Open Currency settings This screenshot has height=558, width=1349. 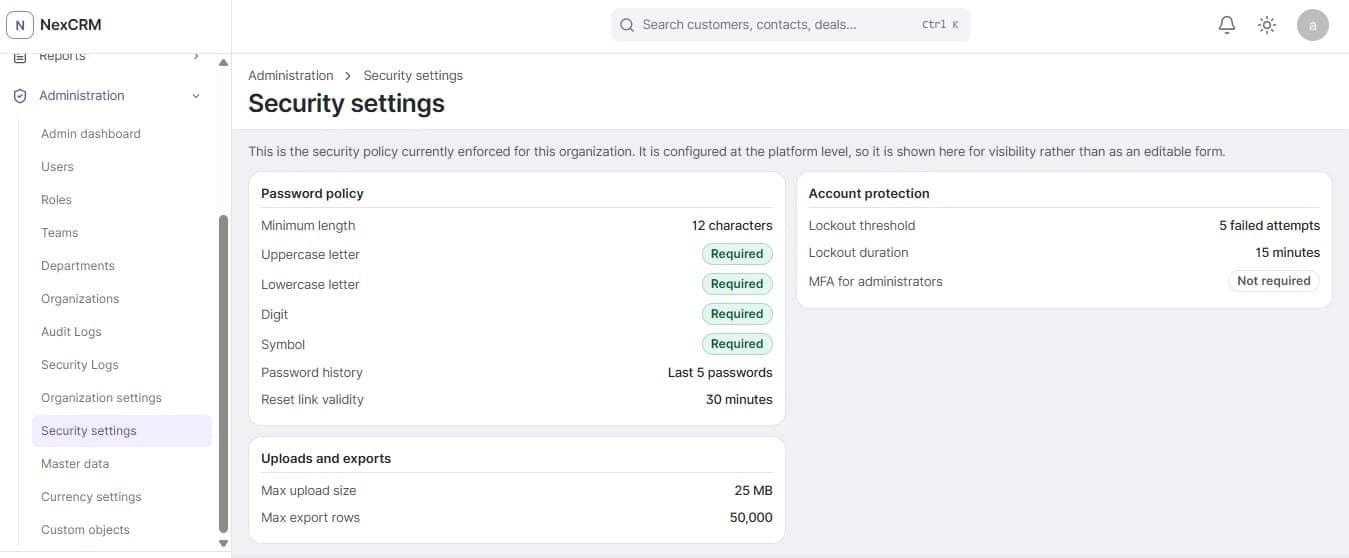[91, 497]
